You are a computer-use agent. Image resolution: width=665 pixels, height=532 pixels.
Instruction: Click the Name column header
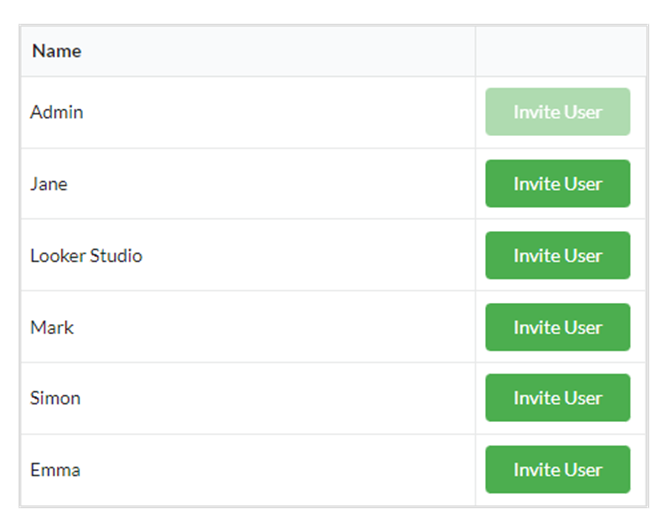[57, 51]
